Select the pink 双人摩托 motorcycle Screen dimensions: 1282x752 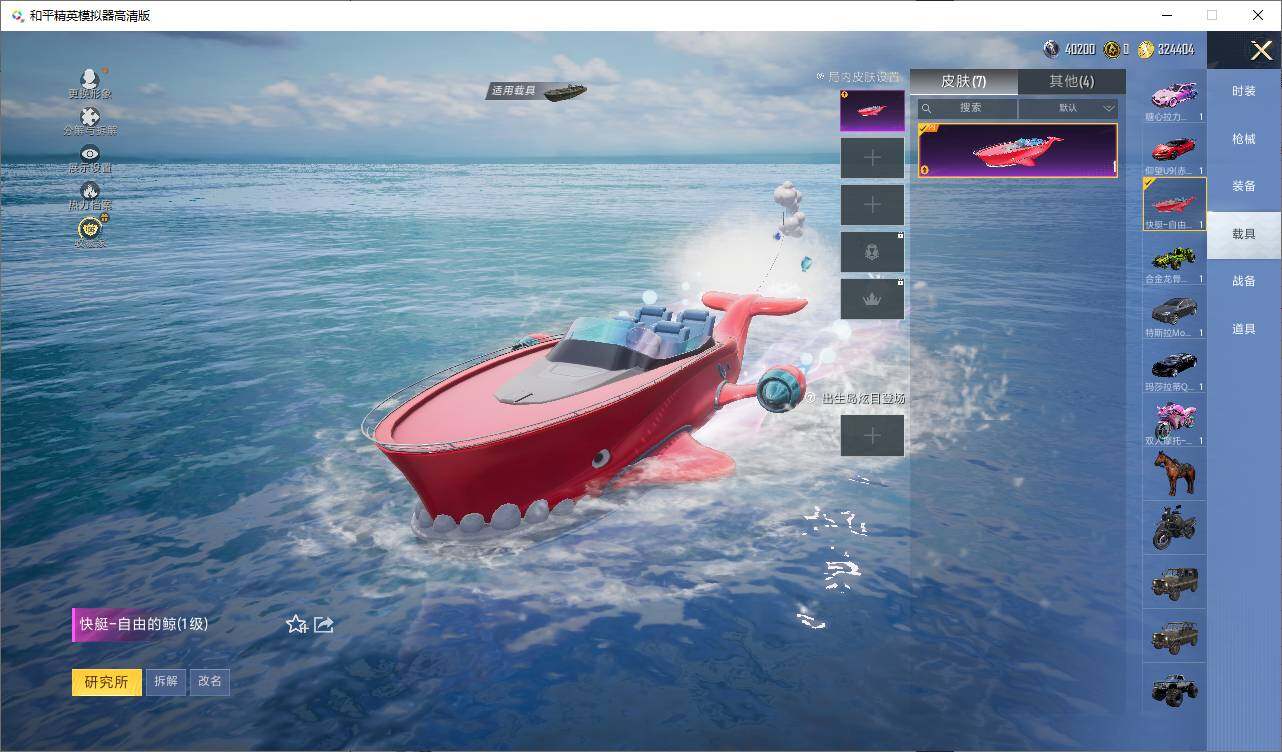click(x=1174, y=421)
